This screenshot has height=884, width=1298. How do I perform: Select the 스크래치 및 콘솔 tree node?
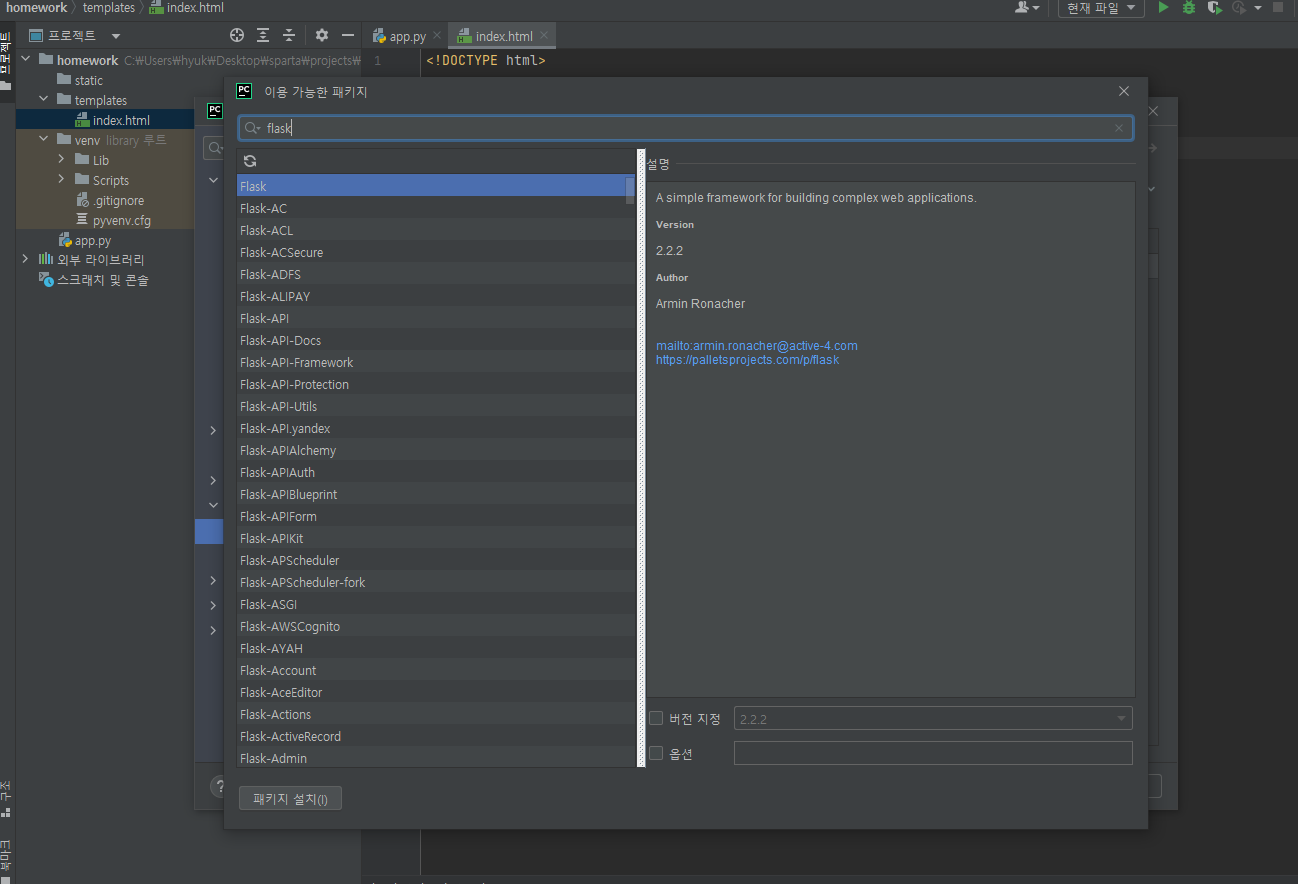click(102, 280)
